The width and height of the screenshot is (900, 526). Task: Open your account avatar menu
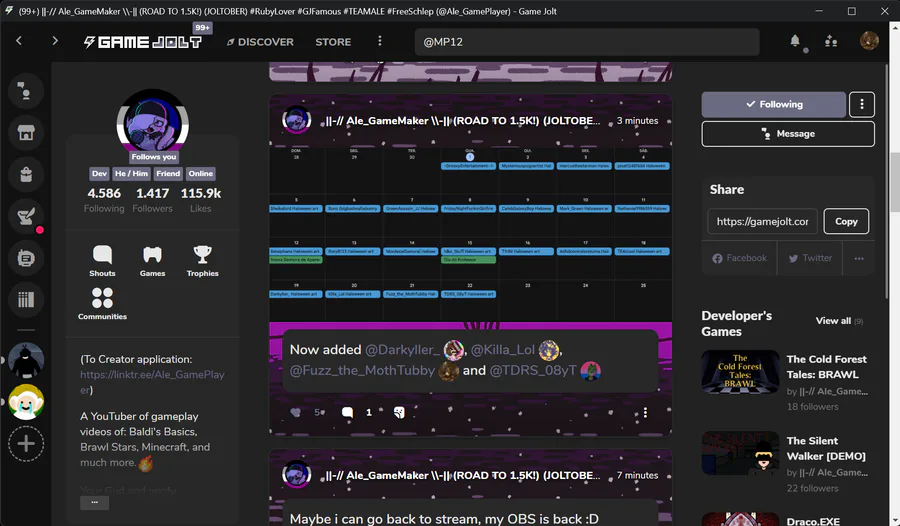click(869, 41)
